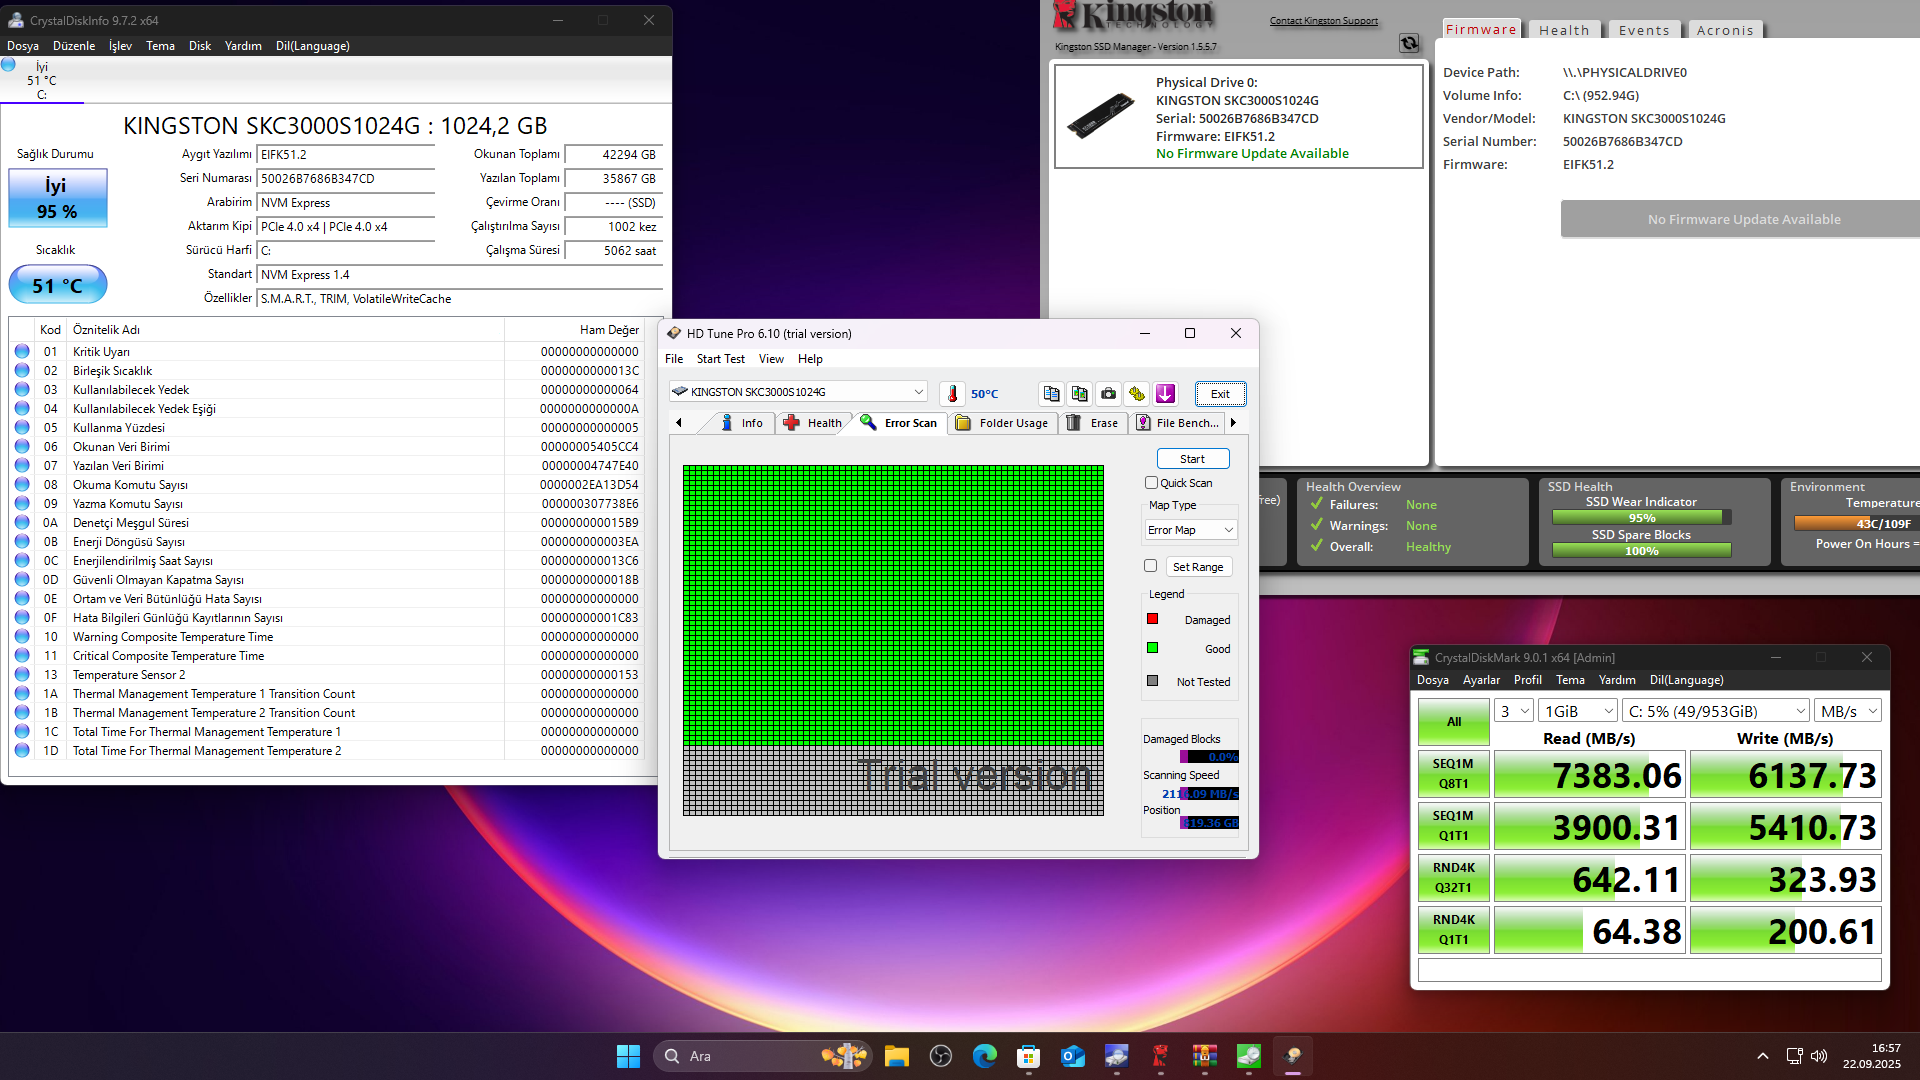Click the thermometer temperature icon in HD Tune

click(953, 394)
